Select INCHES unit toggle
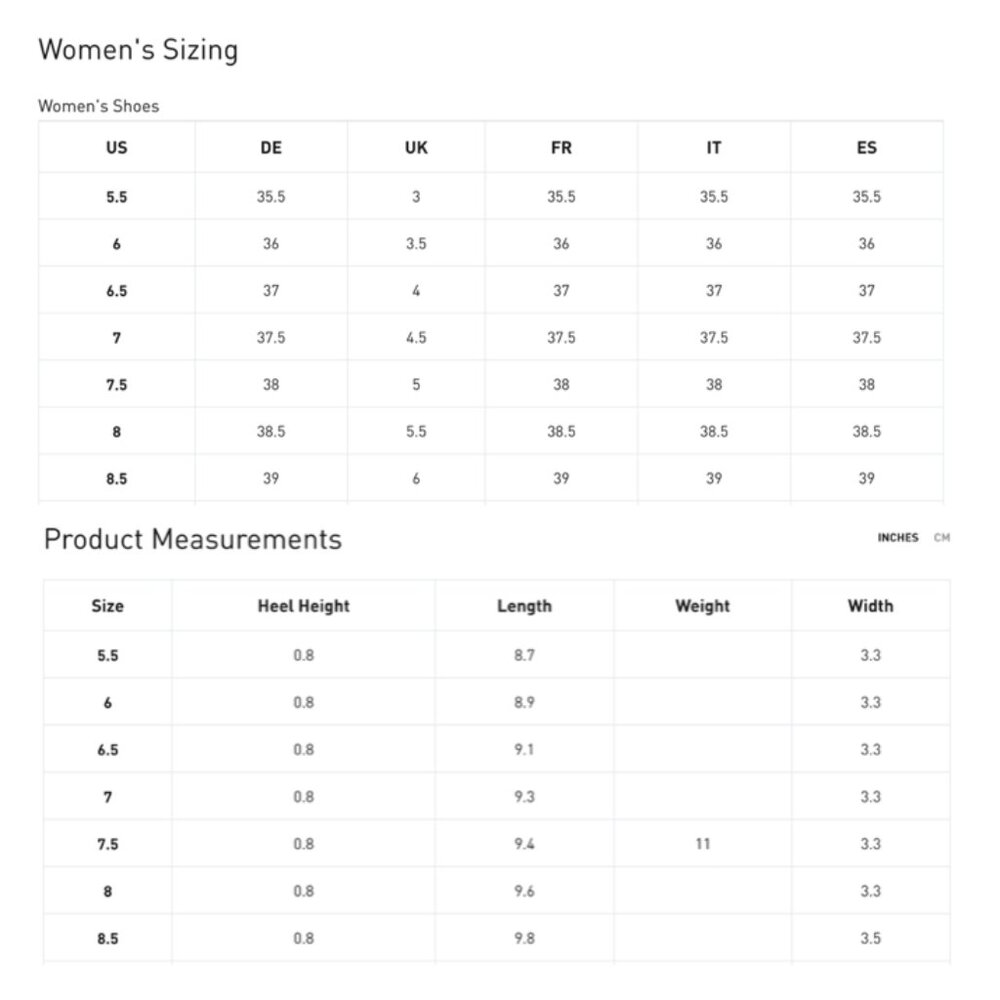 point(898,538)
